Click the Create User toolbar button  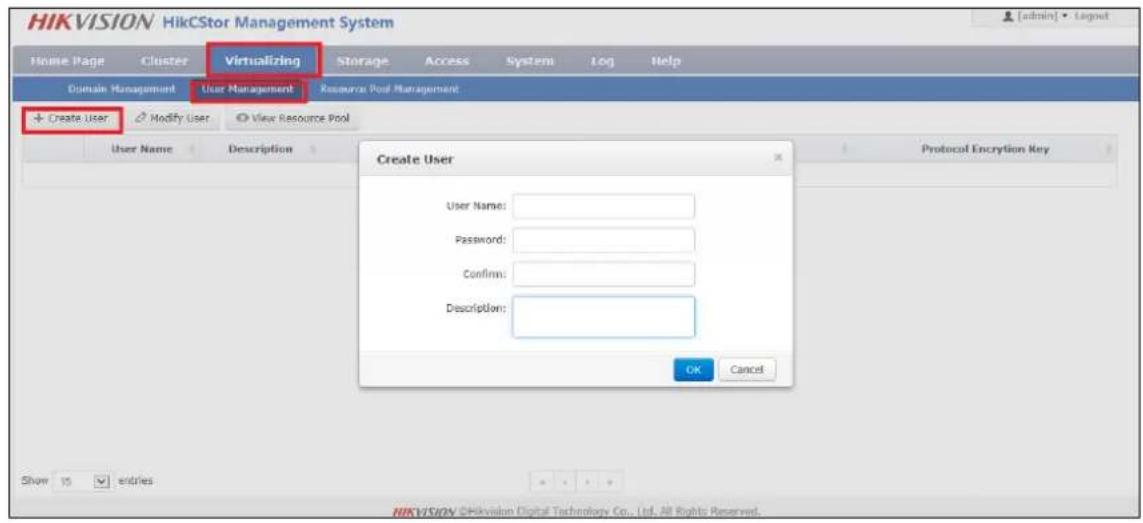(72, 119)
